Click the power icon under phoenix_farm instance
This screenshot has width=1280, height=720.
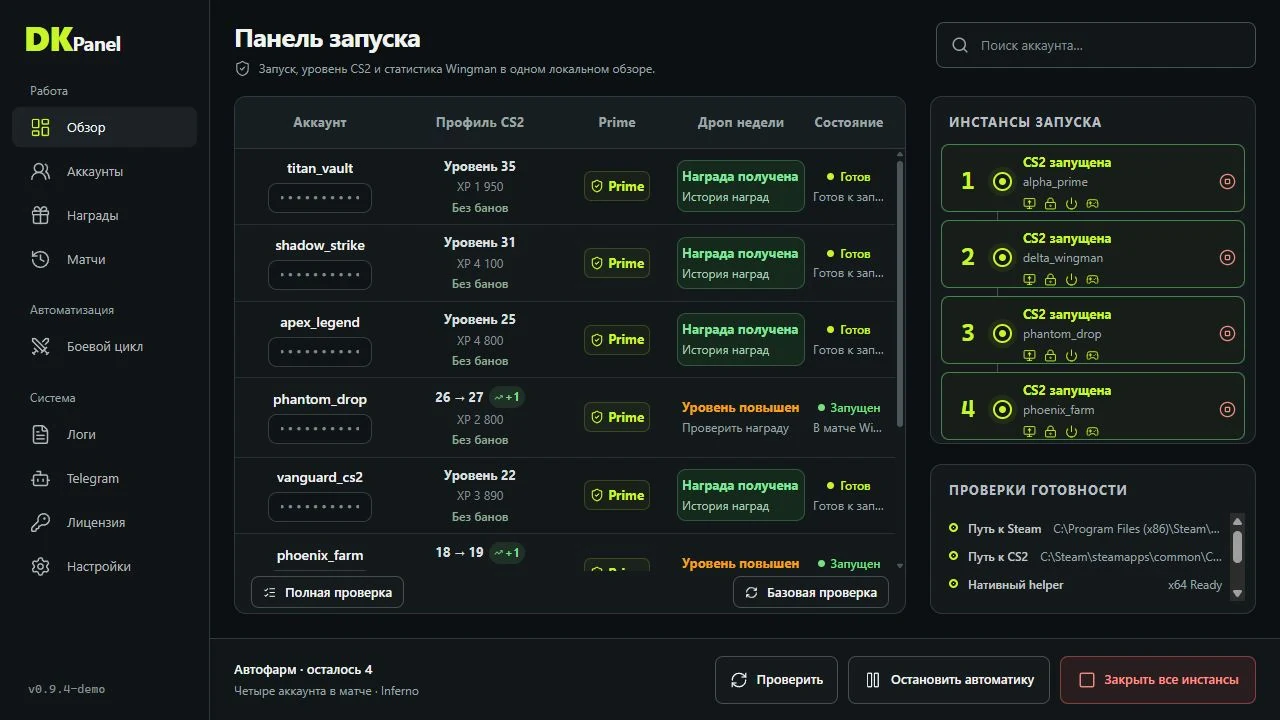click(1071, 431)
